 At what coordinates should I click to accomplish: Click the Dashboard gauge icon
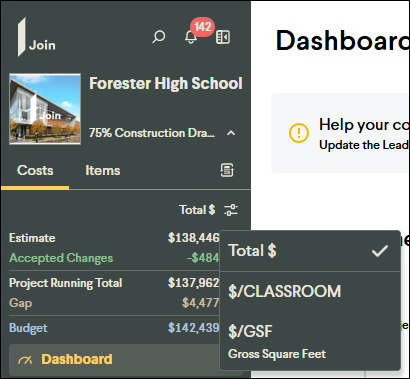coord(25,360)
